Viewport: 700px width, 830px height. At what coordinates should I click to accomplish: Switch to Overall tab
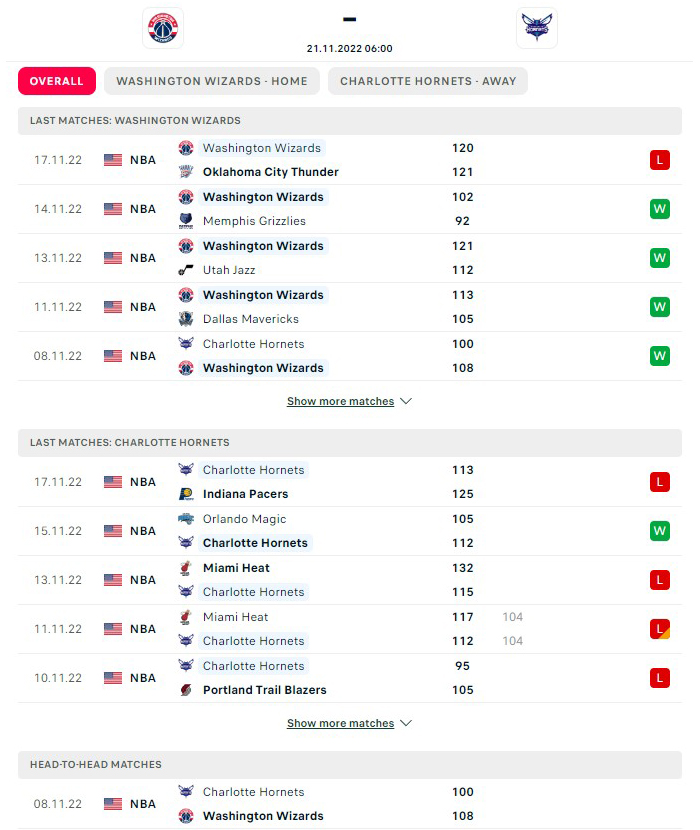point(57,81)
